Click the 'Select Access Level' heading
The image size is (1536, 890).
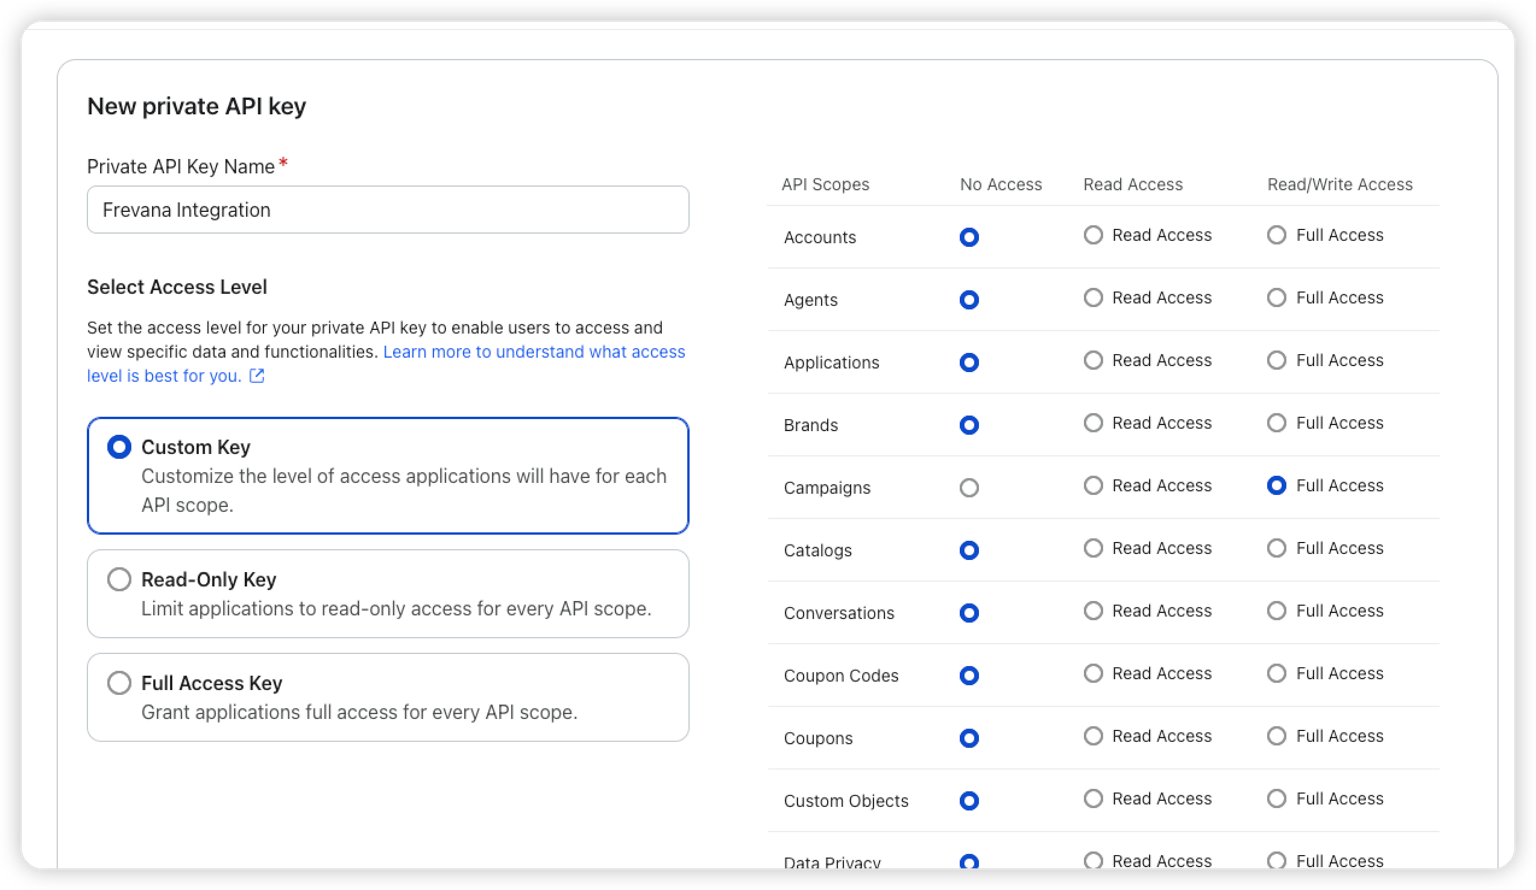pos(177,287)
